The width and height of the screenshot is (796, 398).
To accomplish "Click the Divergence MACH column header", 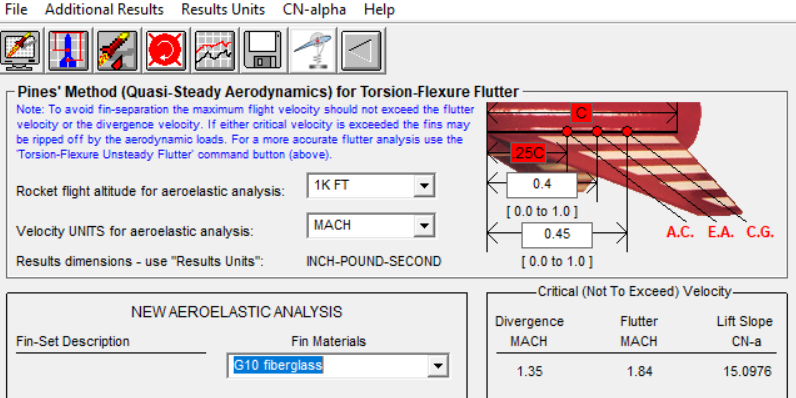I will pyautogui.click(x=529, y=331).
